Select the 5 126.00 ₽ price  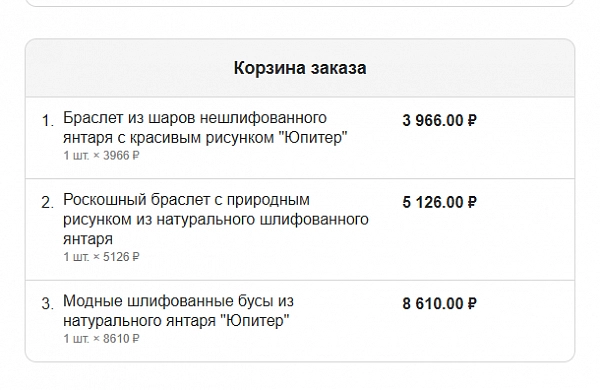[440, 202]
